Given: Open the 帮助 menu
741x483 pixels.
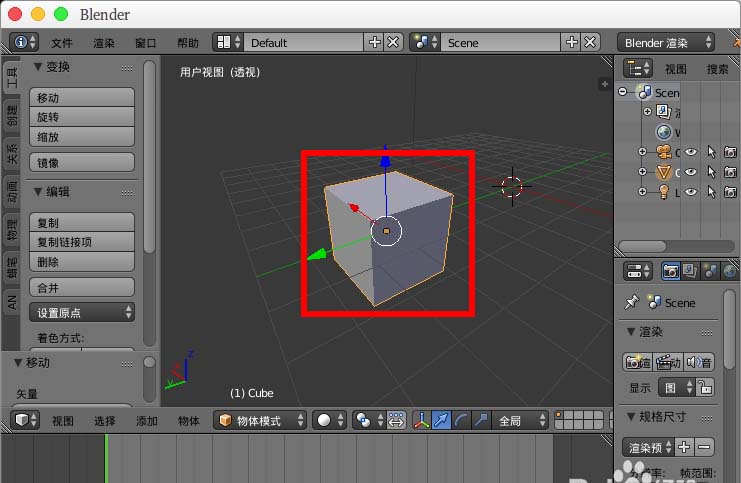Looking at the screenshot, I should pos(188,43).
